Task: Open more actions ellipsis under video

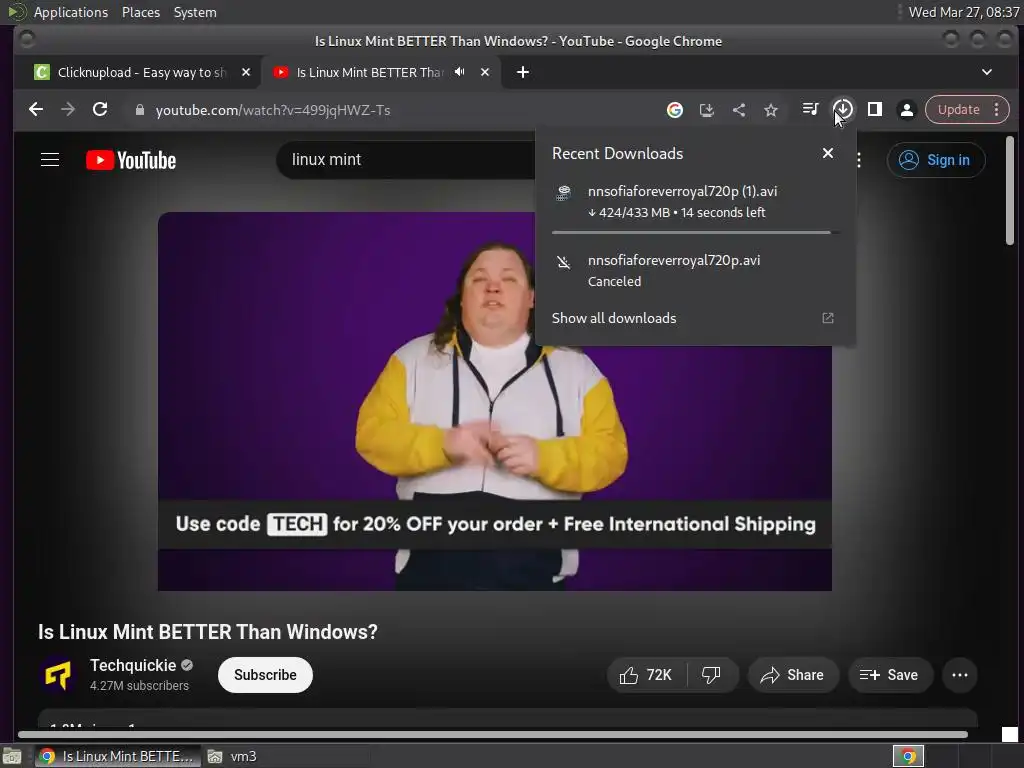Action: click(x=960, y=675)
